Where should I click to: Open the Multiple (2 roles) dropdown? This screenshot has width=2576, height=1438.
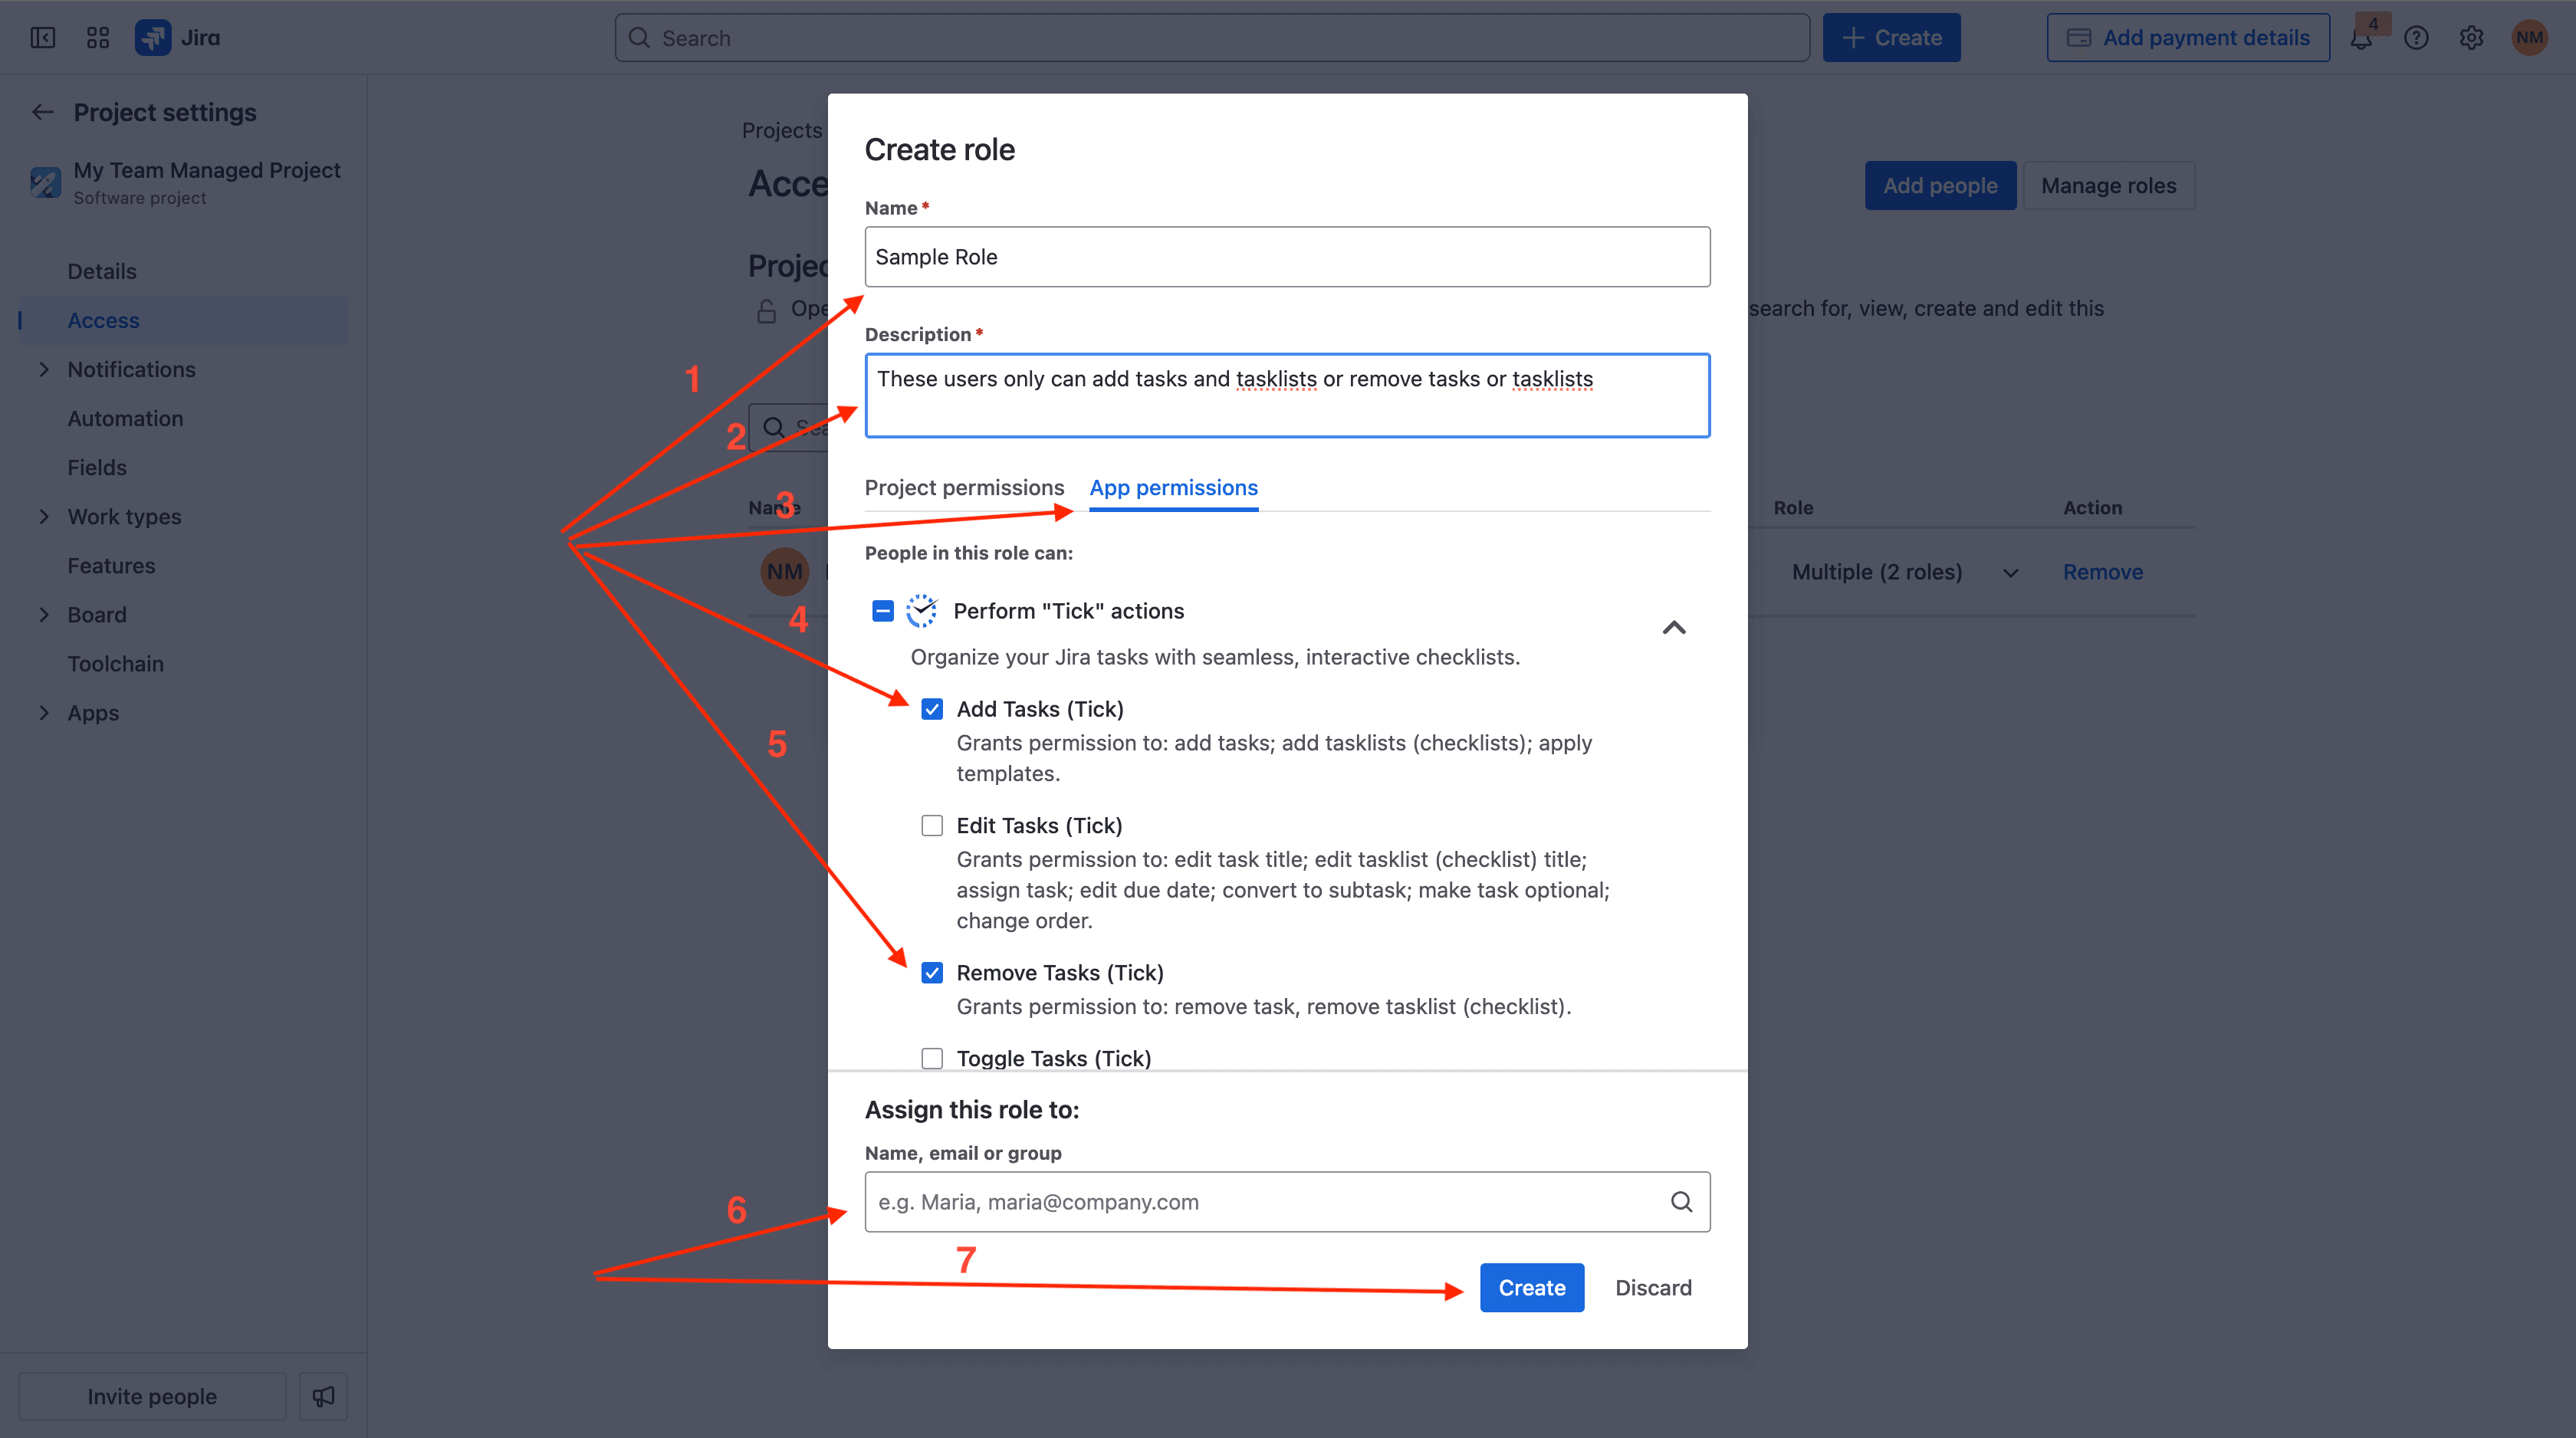click(1905, 572)
